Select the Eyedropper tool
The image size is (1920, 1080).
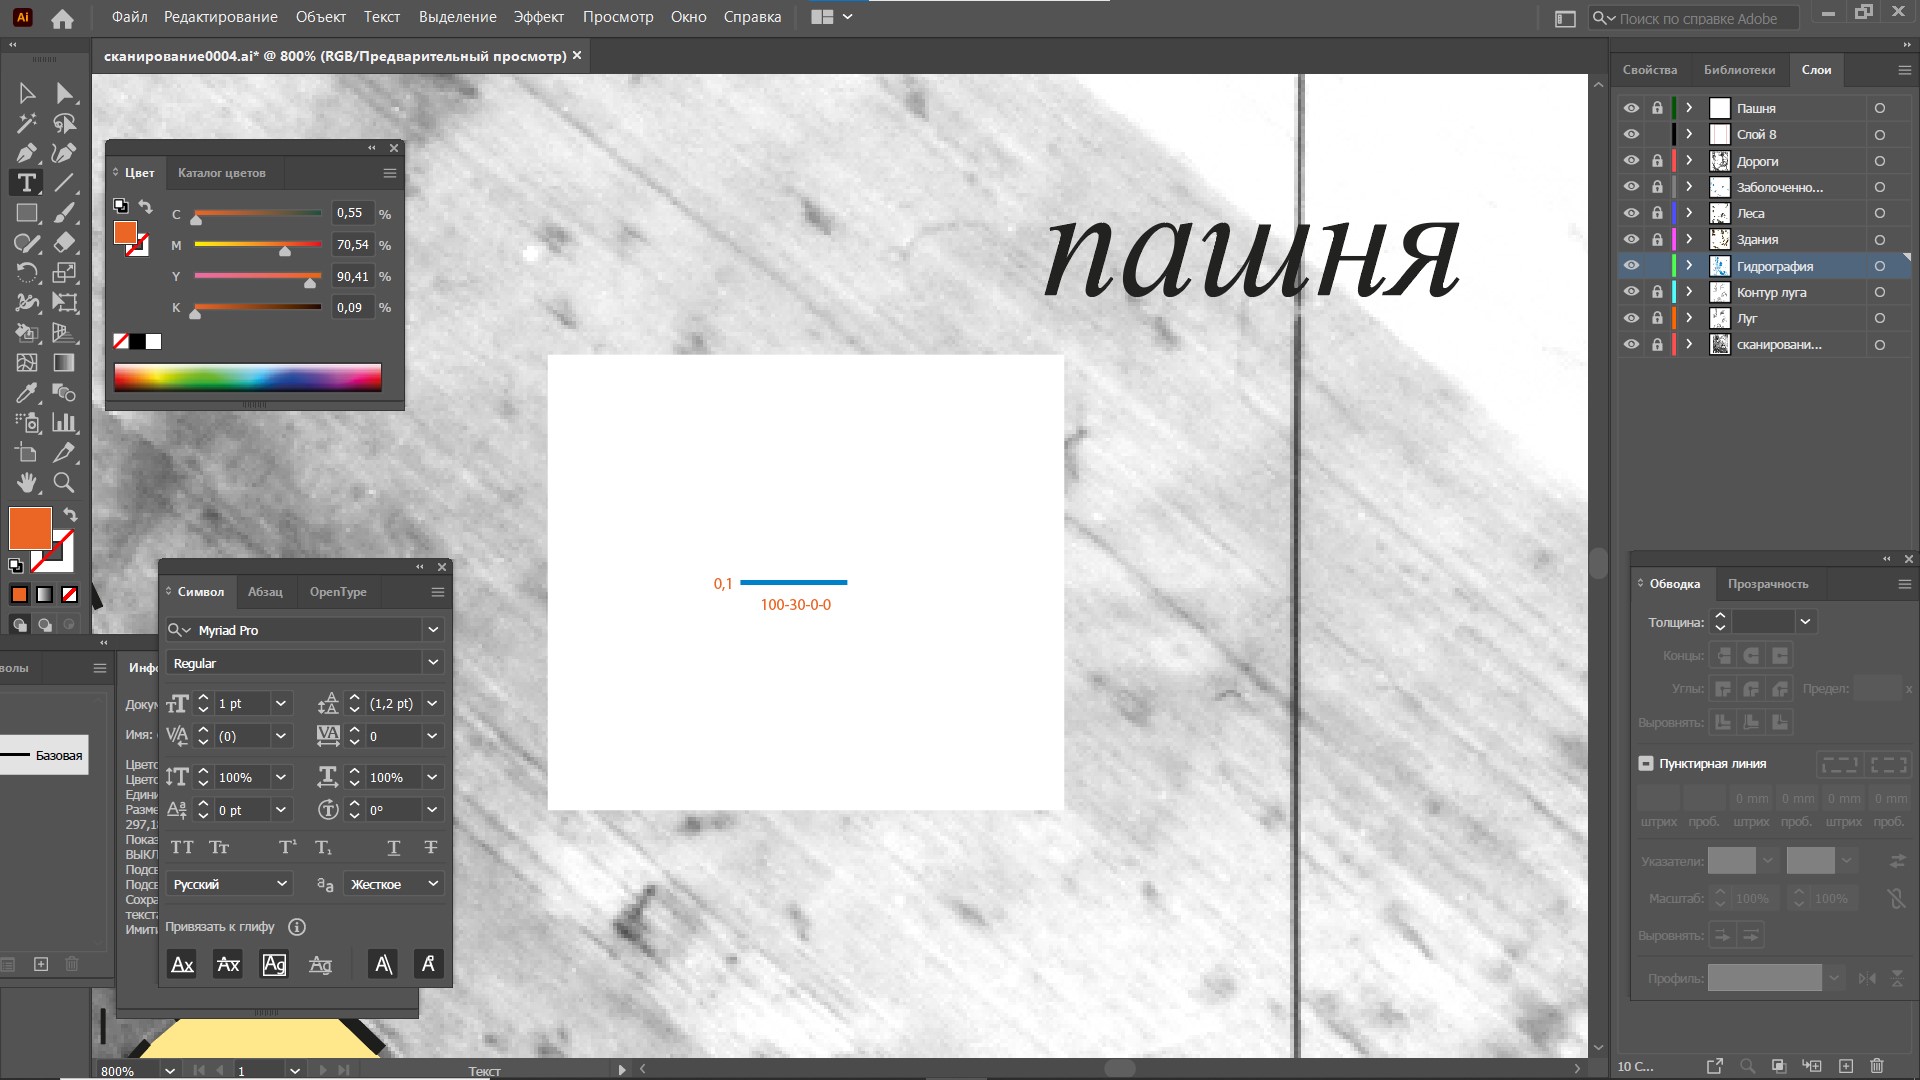coord(27,392)
